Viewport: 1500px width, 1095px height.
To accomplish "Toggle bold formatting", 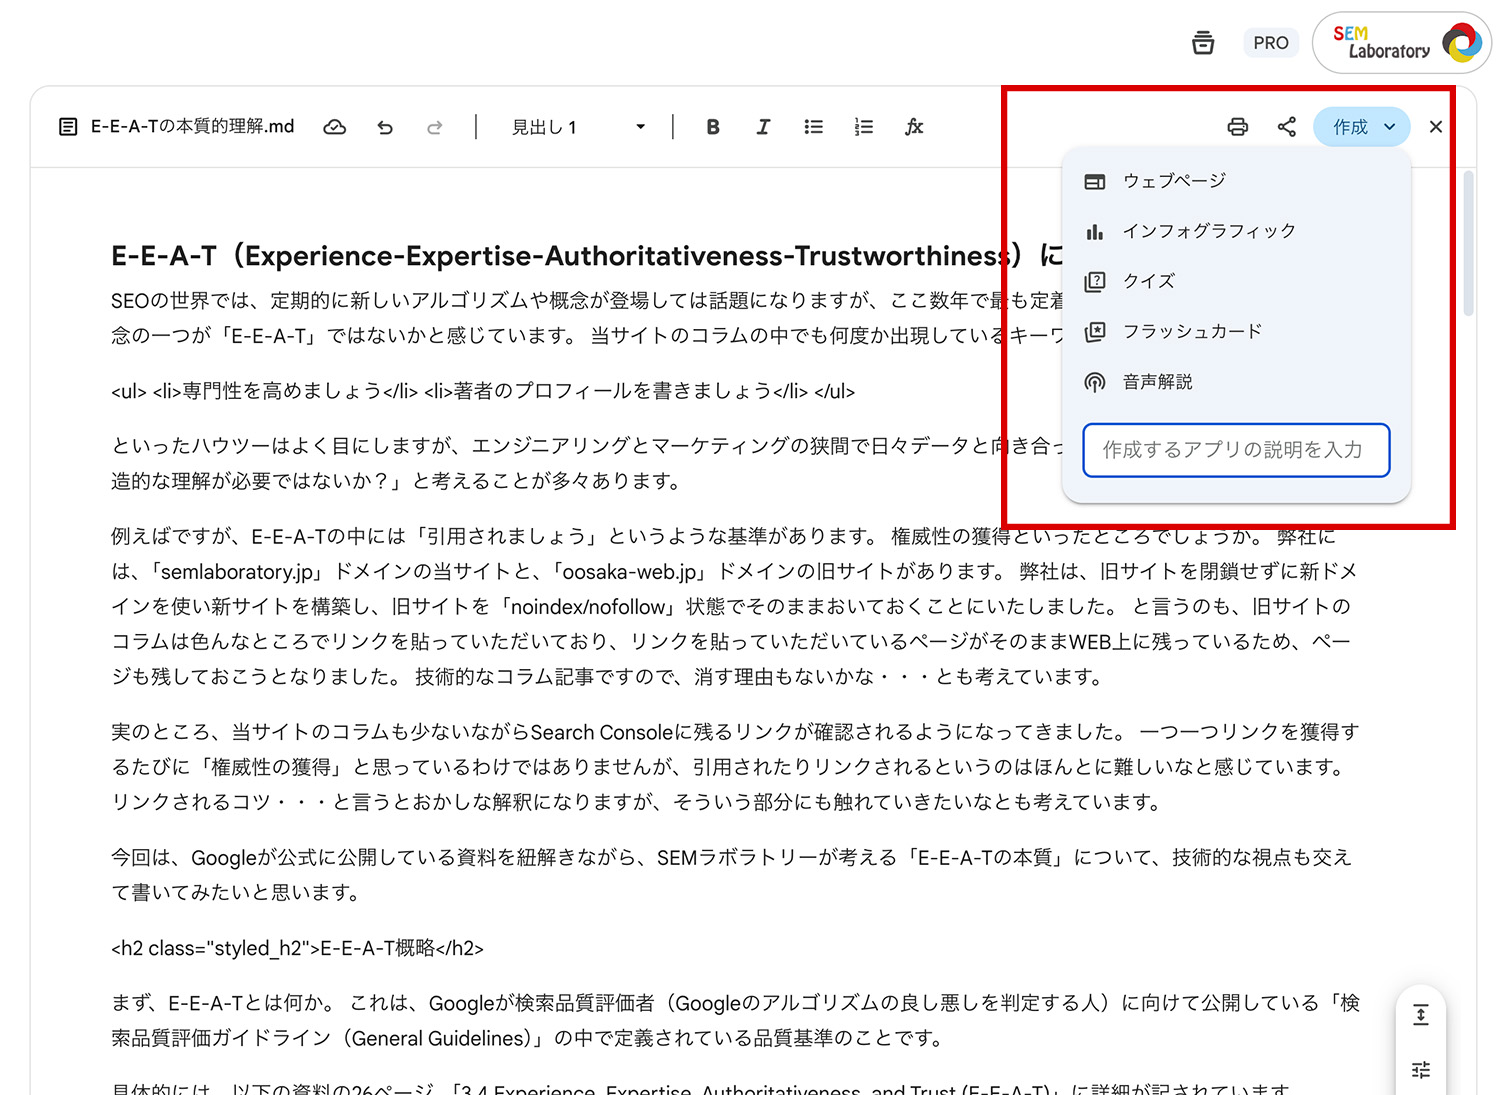I will pyautogui.click(x=713, y=127).
